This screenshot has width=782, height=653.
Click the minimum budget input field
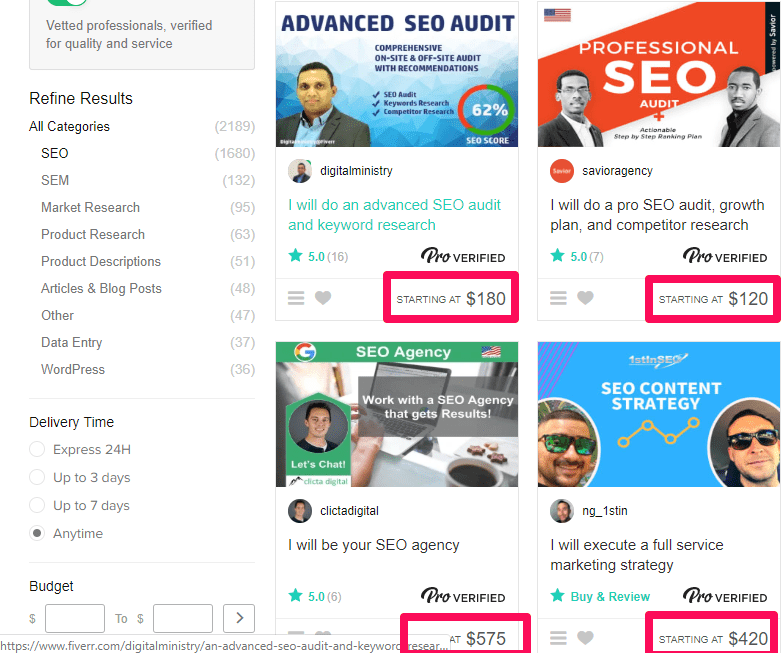pyautogui.click(x=75, y=618)
